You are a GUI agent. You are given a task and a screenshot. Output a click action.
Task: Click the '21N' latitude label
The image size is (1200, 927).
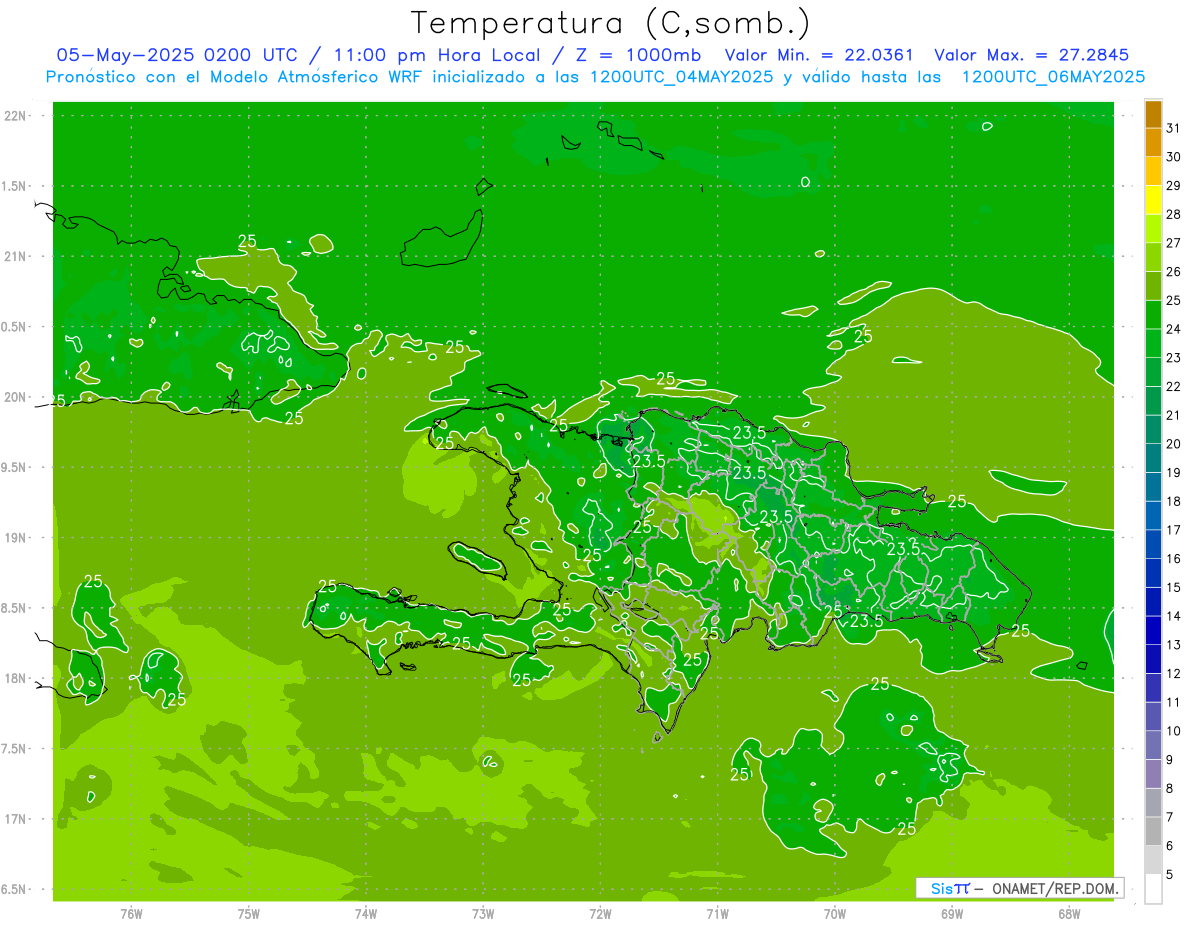15,257
